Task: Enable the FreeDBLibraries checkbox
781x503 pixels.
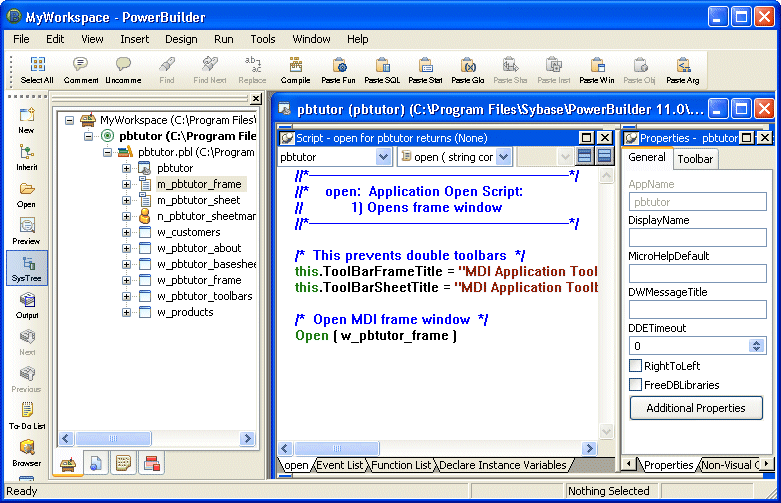Action: pos(635,384)
